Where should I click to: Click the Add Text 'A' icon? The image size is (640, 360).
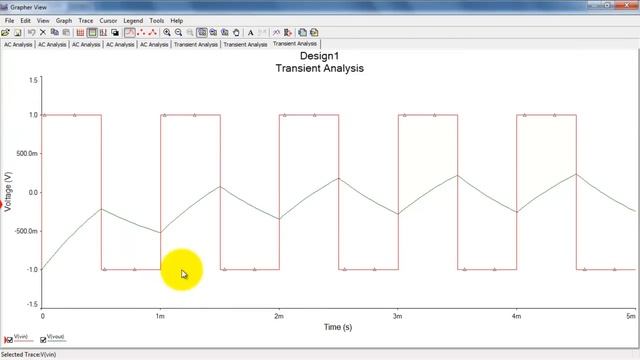251,33
